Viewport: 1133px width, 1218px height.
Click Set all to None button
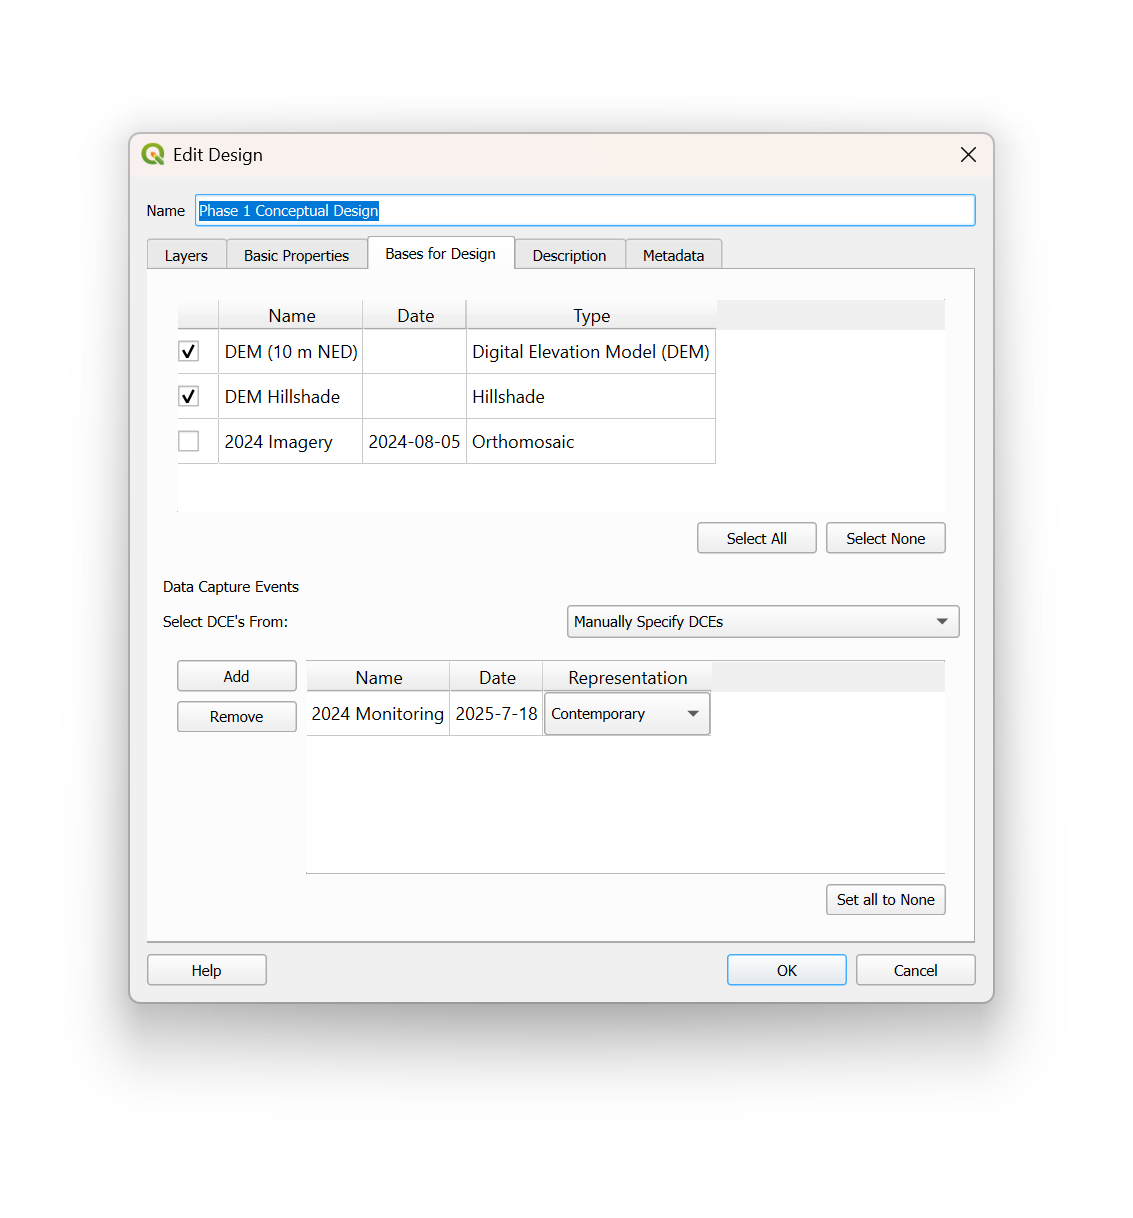886,899
